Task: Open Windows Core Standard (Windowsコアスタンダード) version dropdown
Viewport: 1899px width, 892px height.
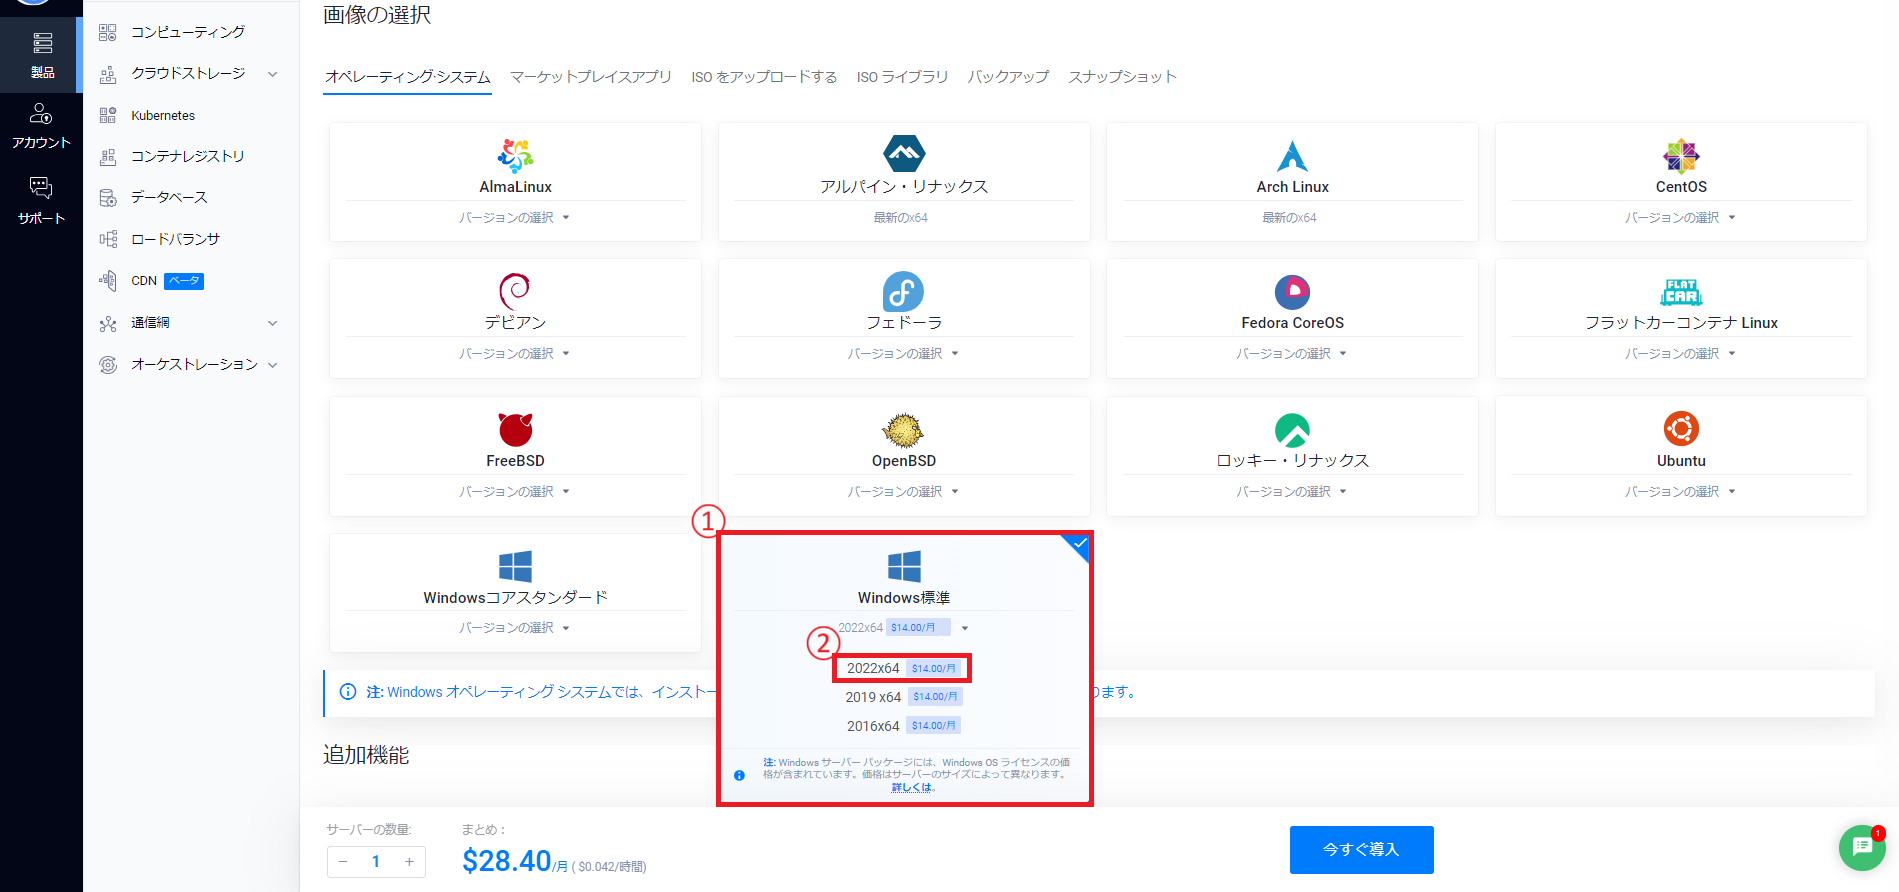Action: 514,628
